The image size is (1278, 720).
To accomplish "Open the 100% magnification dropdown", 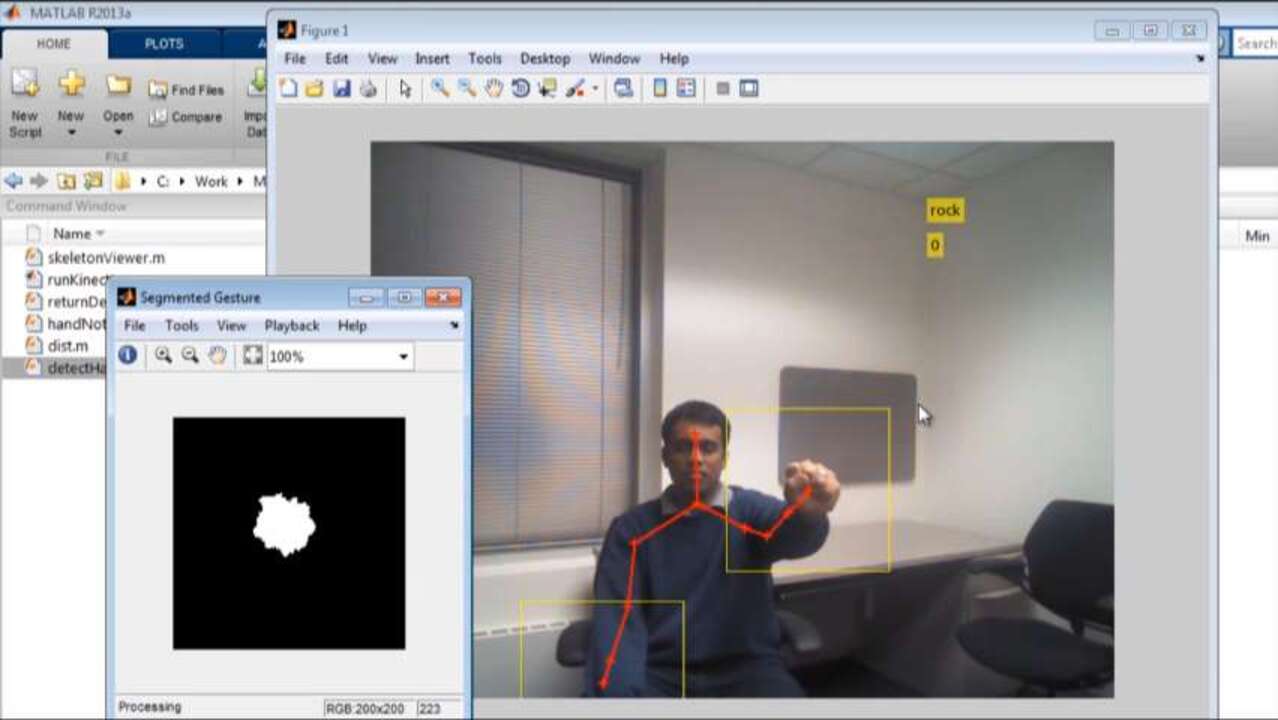I will [x=404, y=357].
